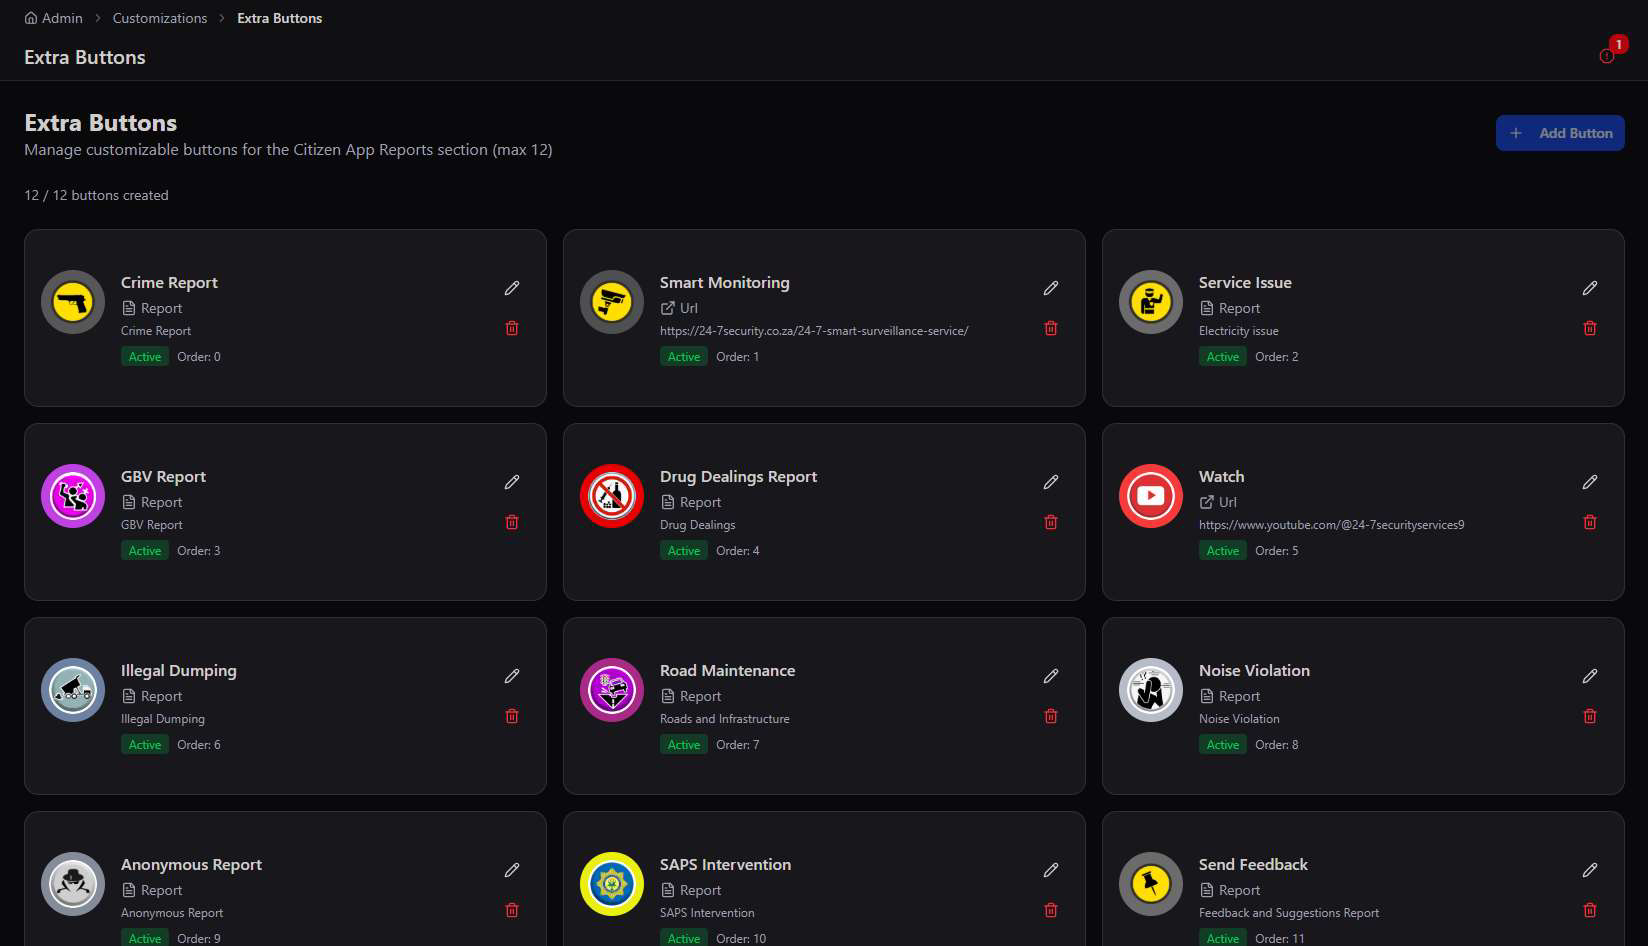
Task: Delete the Noise Violation button
Action: pos(1590,716)
